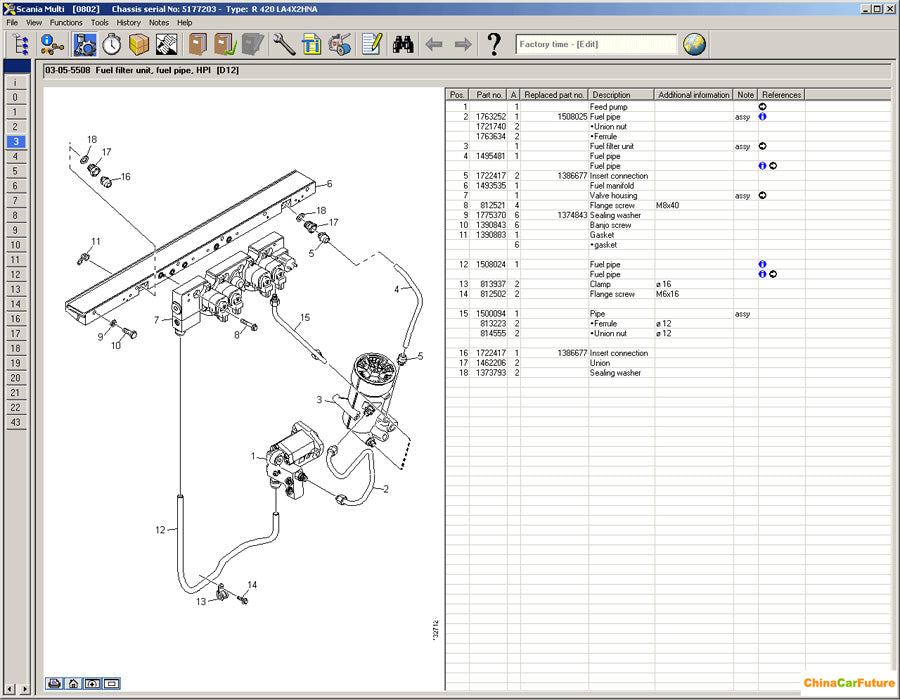
Task: Click the cardboard box parts icon
Action: 139,44
